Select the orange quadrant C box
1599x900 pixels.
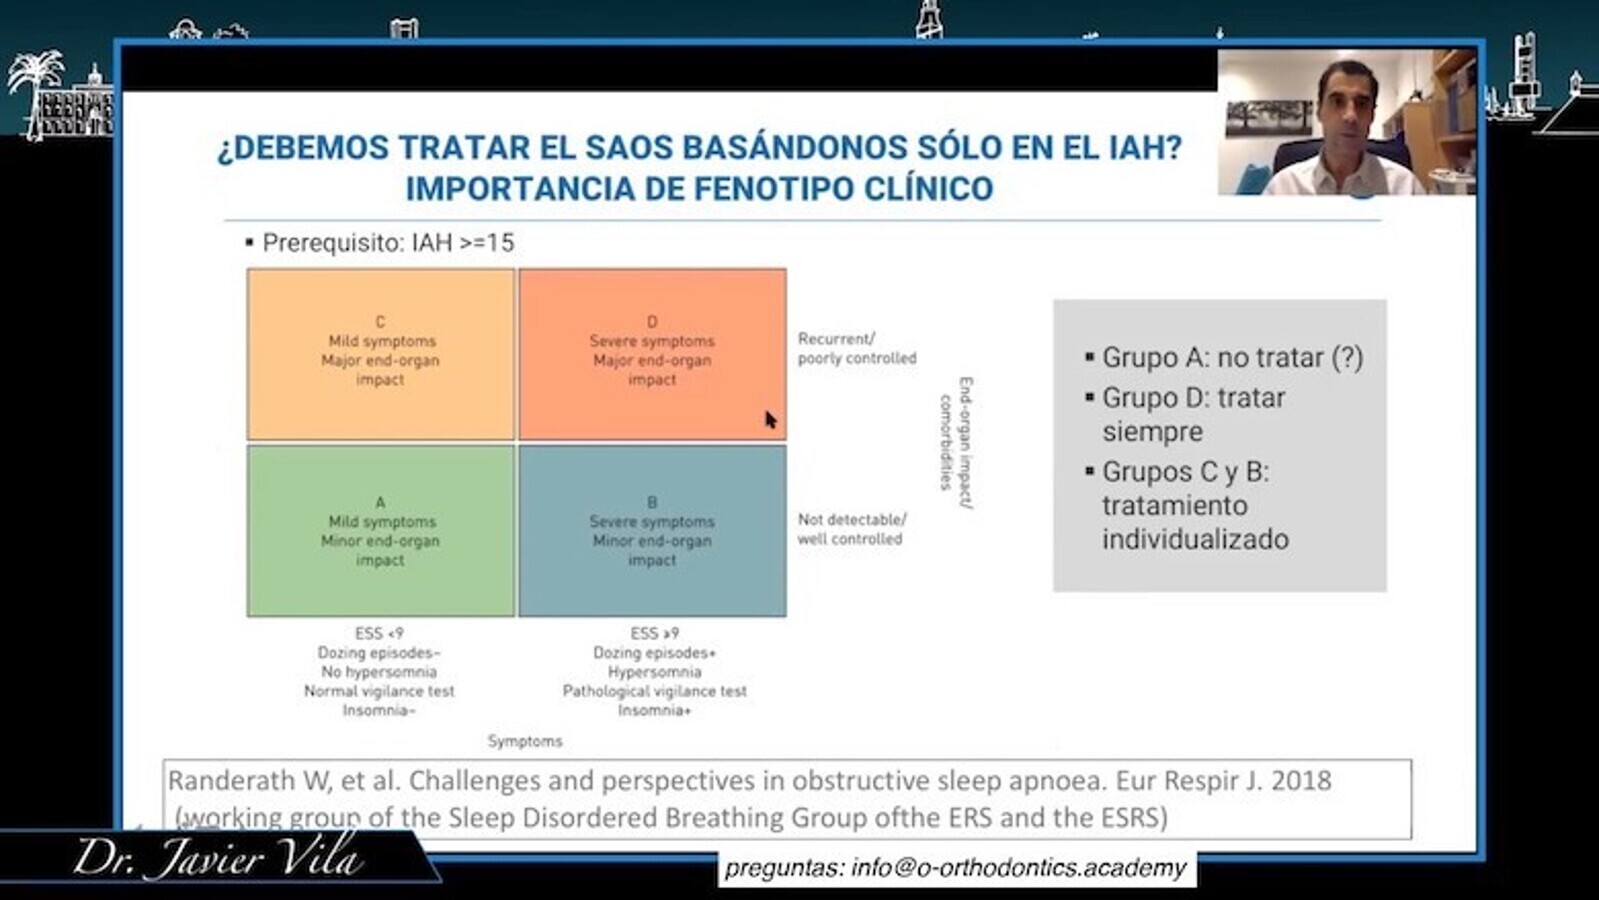pyautogui.click(x=380, y=354)
